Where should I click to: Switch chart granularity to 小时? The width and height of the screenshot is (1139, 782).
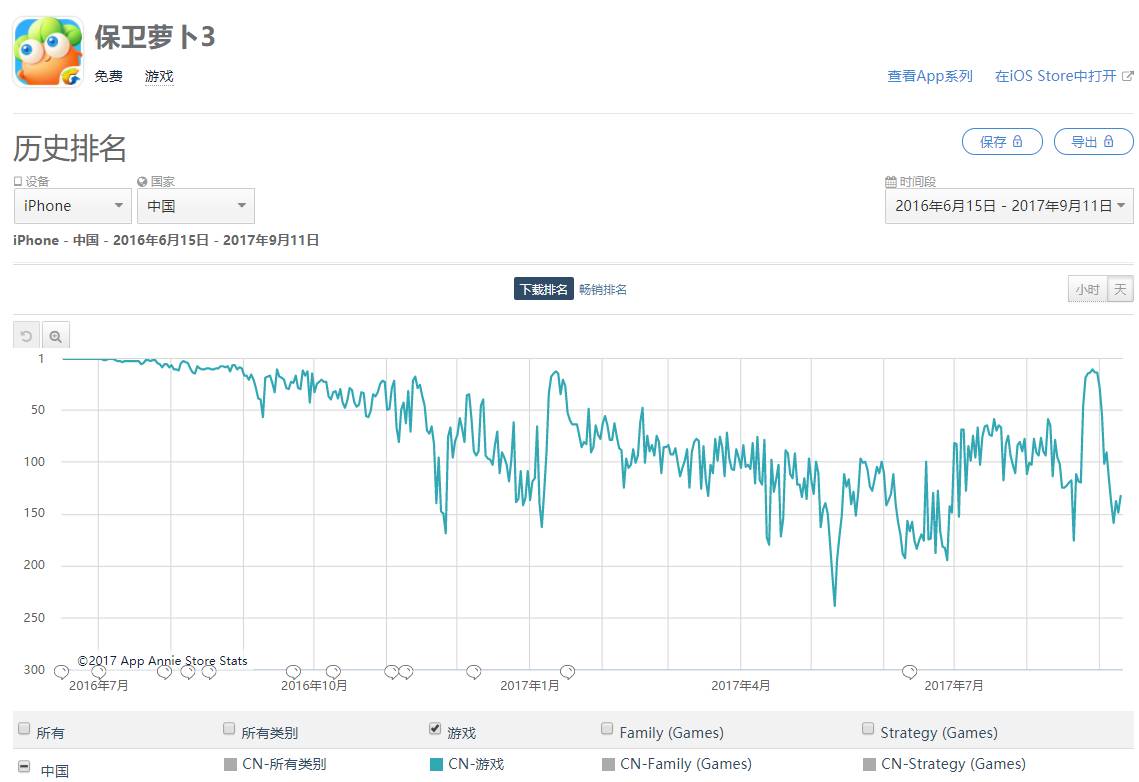pyautogui.click(x=1087, y=290)
